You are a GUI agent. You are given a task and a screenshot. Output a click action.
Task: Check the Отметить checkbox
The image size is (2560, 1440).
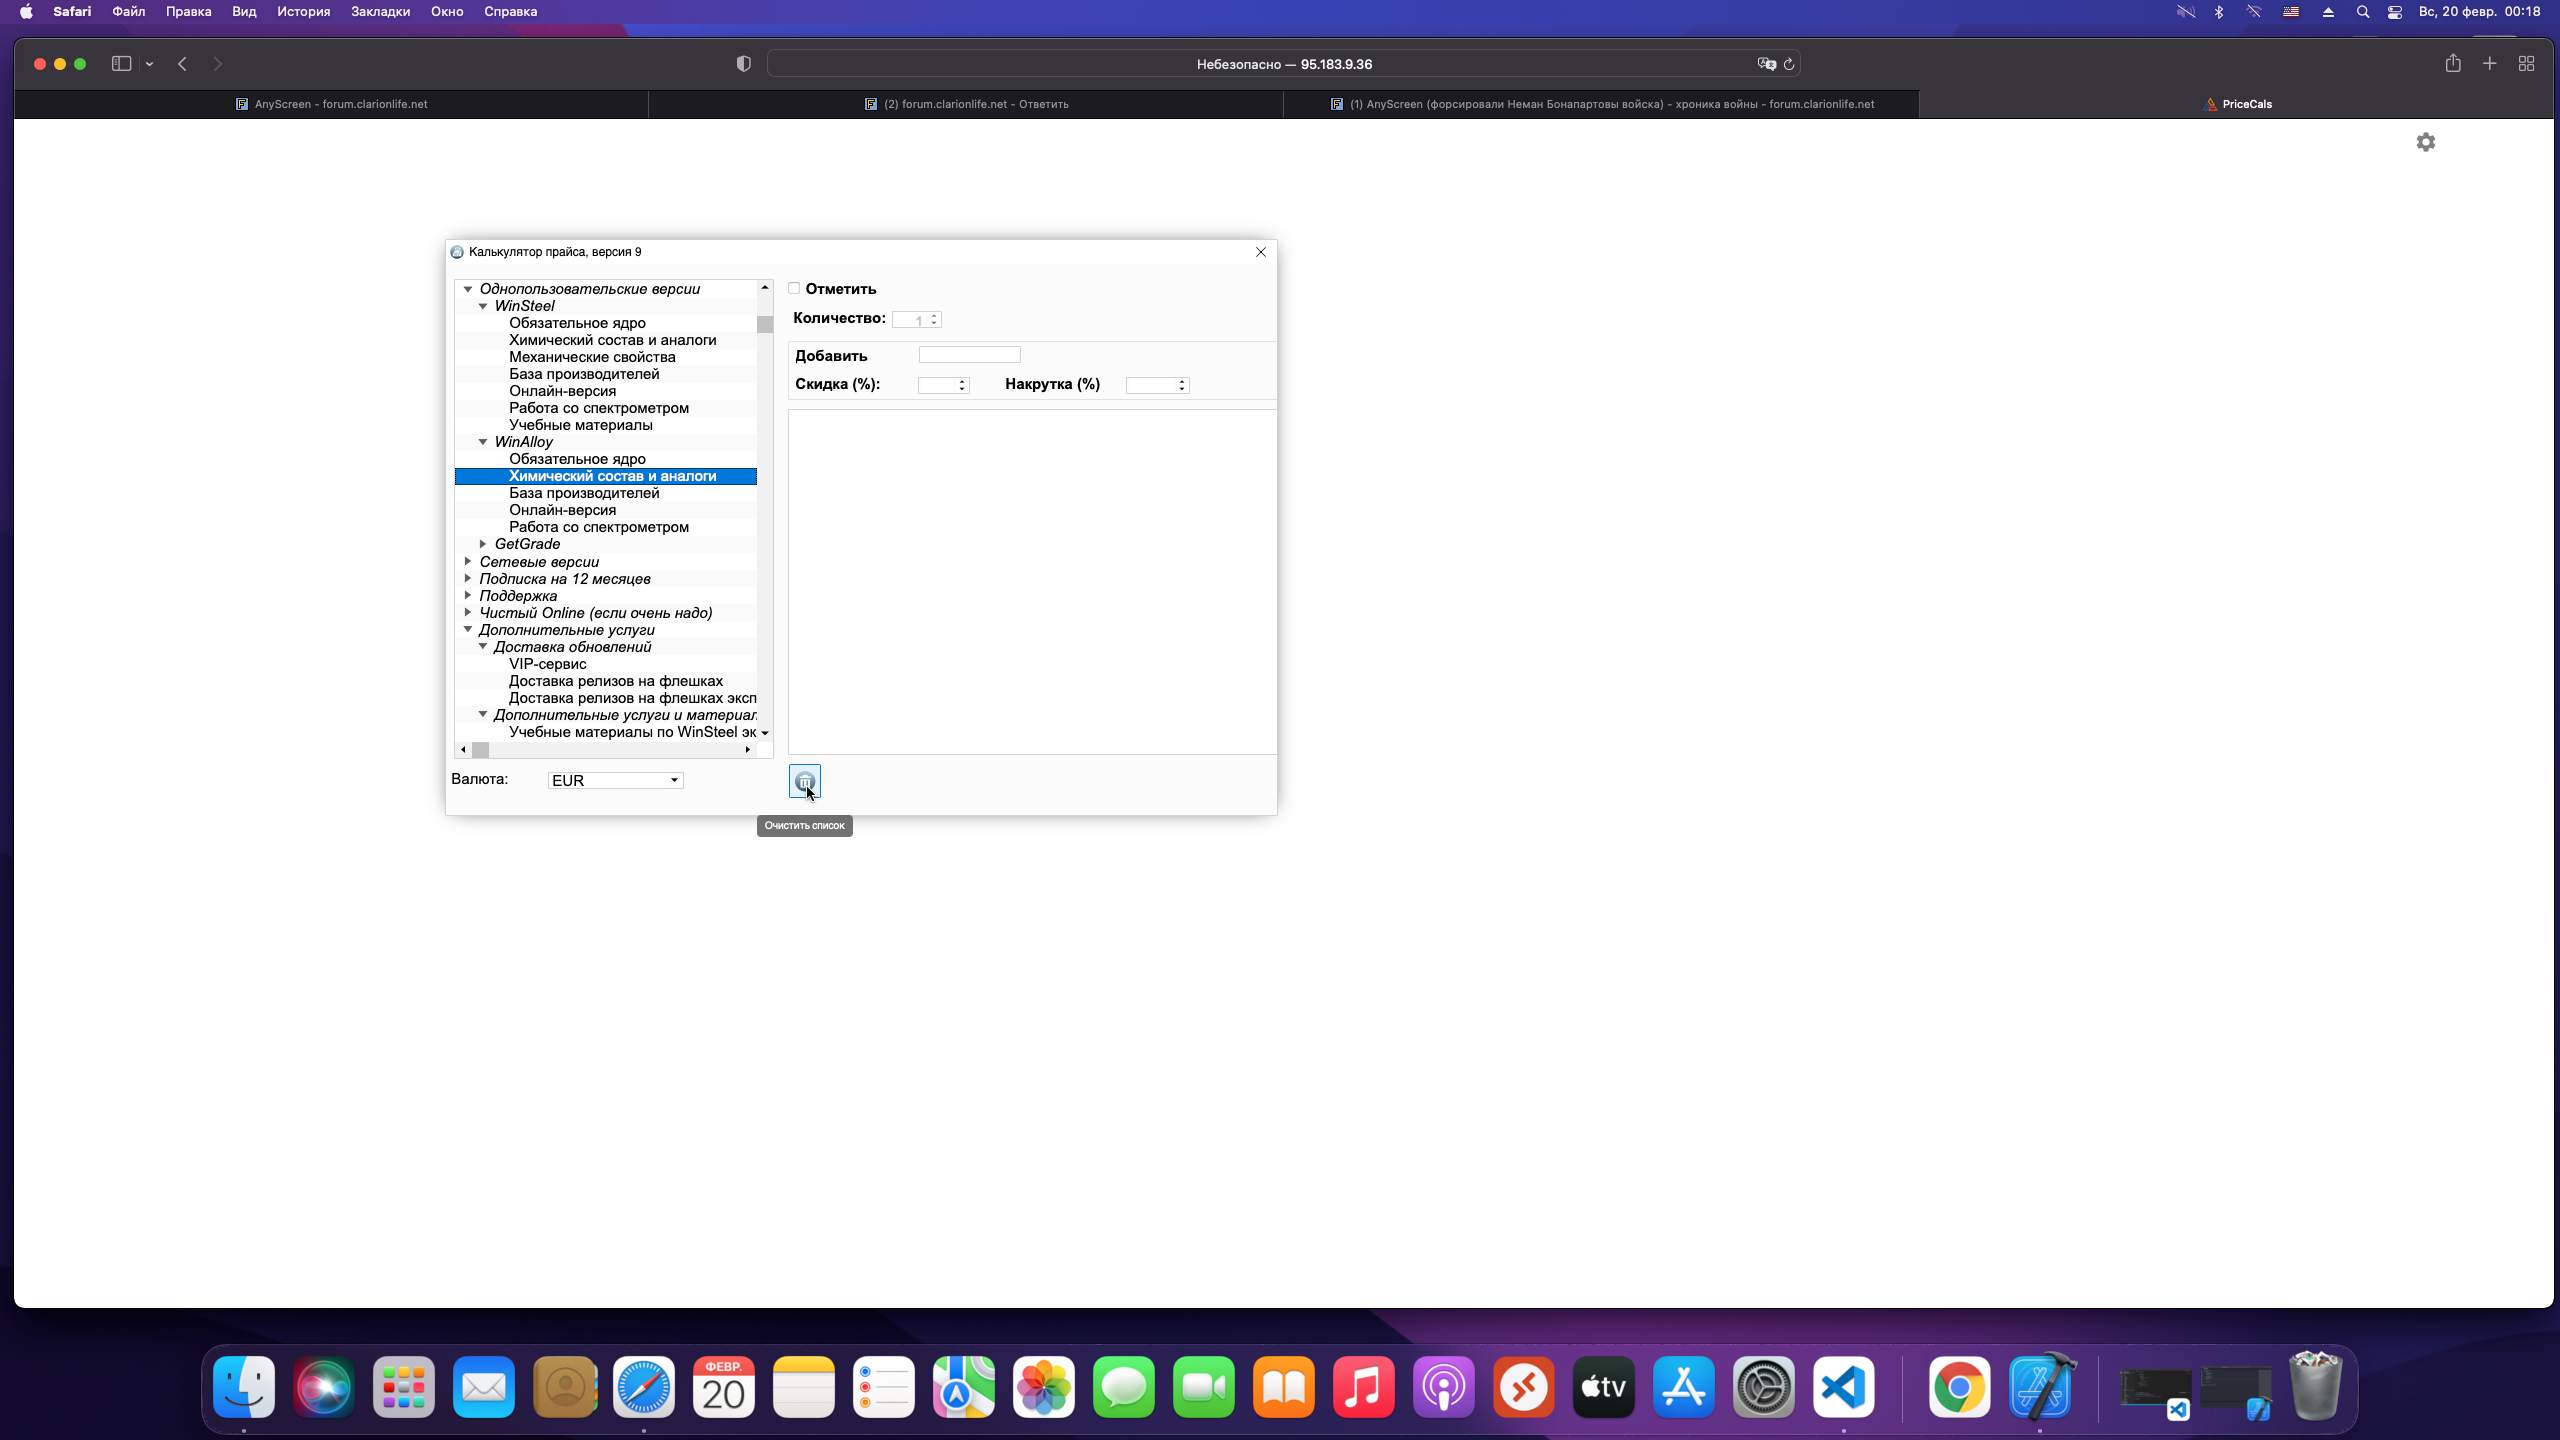pyautogui.click(x=794, y=289)
